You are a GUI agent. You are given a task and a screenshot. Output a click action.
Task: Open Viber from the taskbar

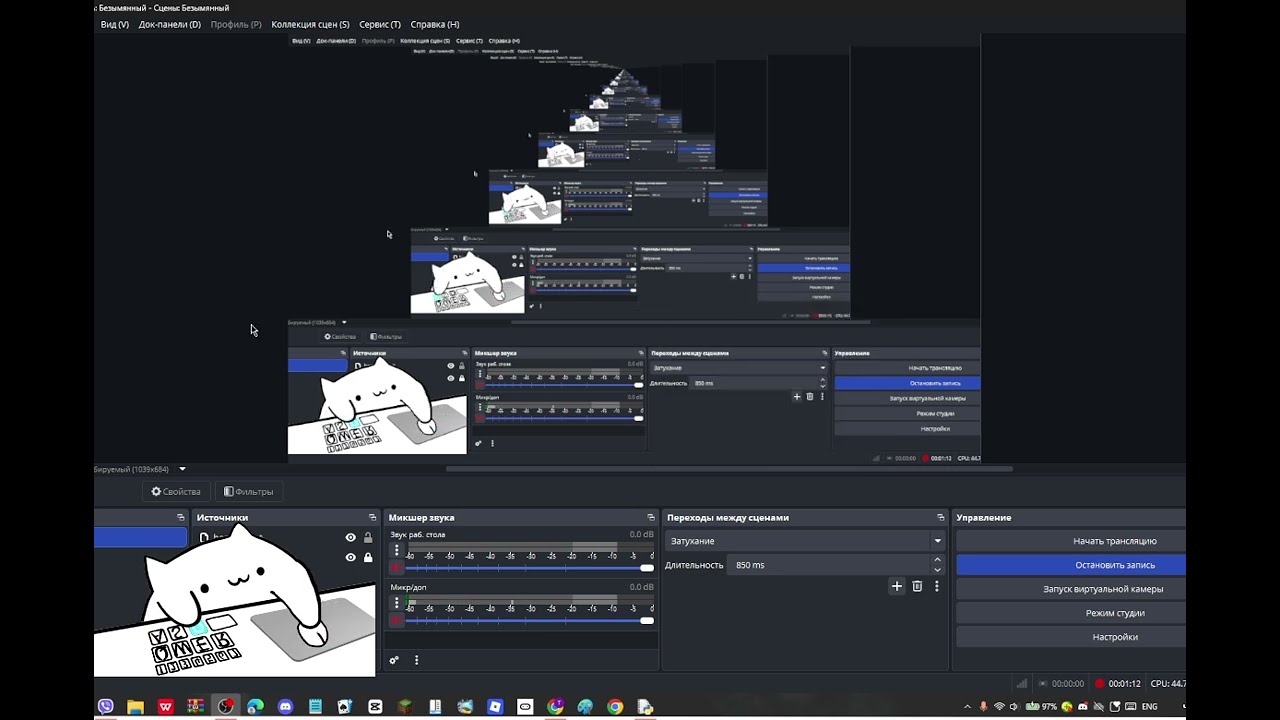(x=106, y=707)
